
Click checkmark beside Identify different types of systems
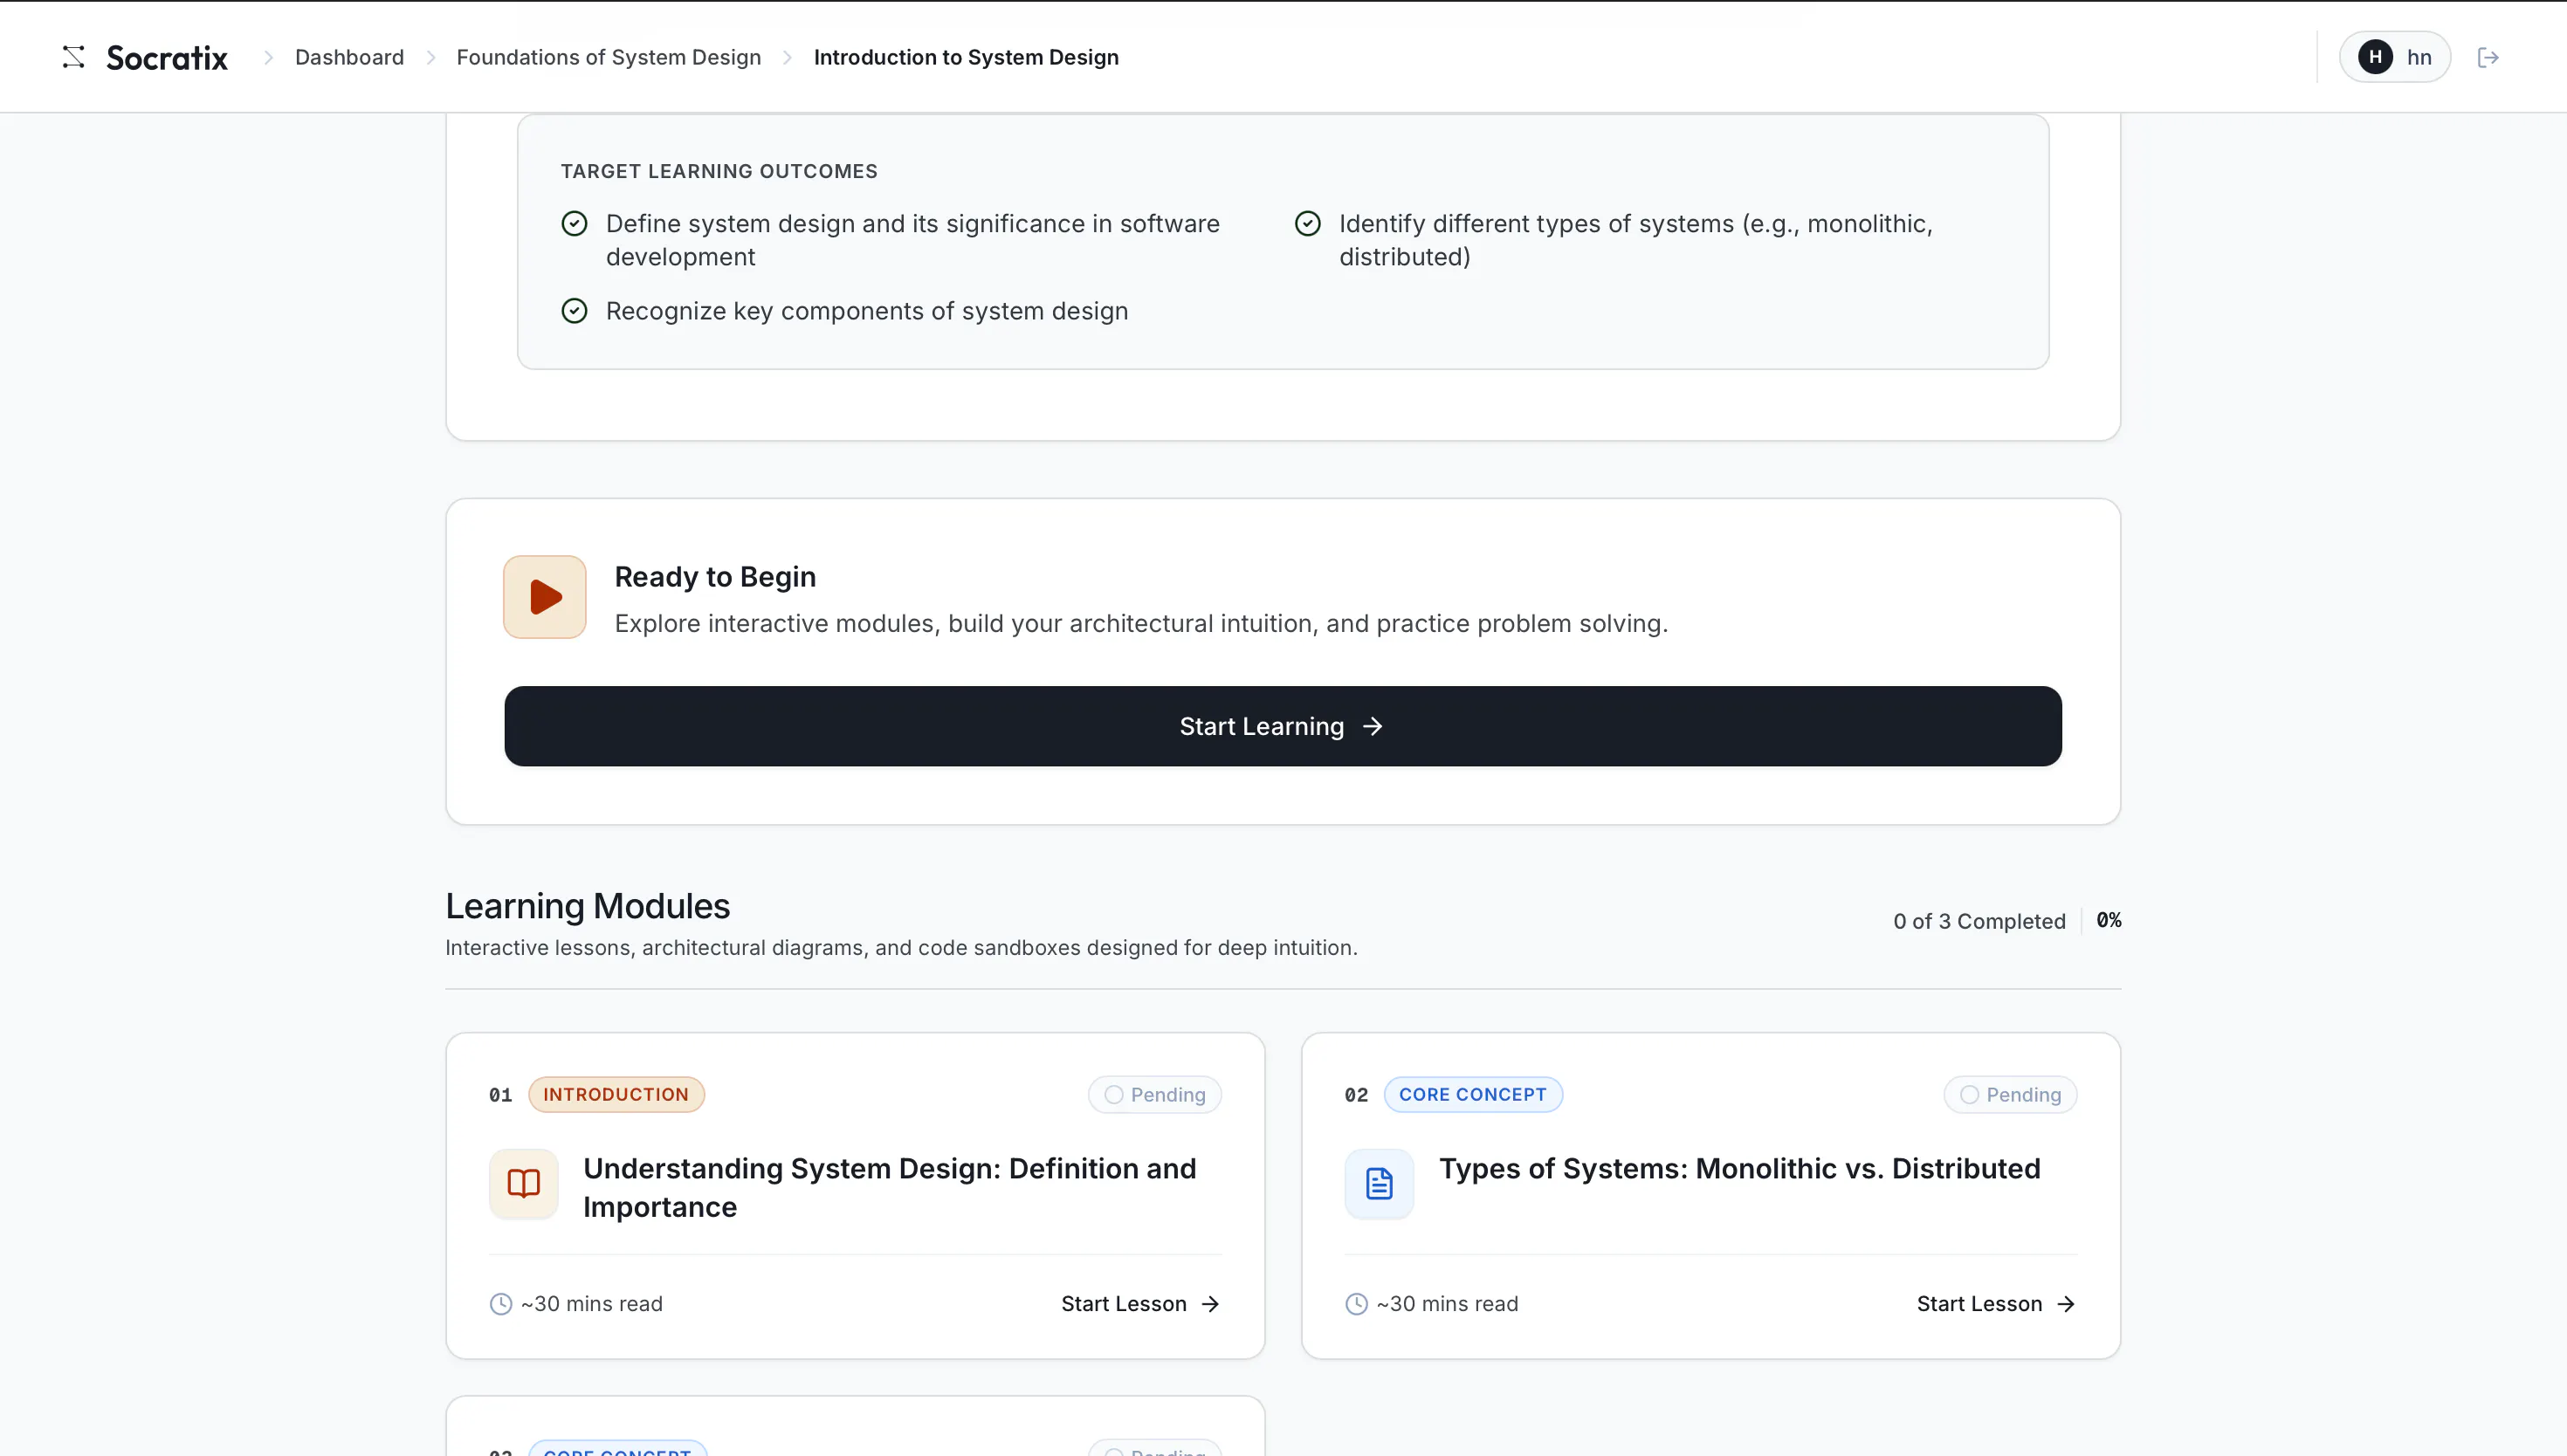point(1307,223)
